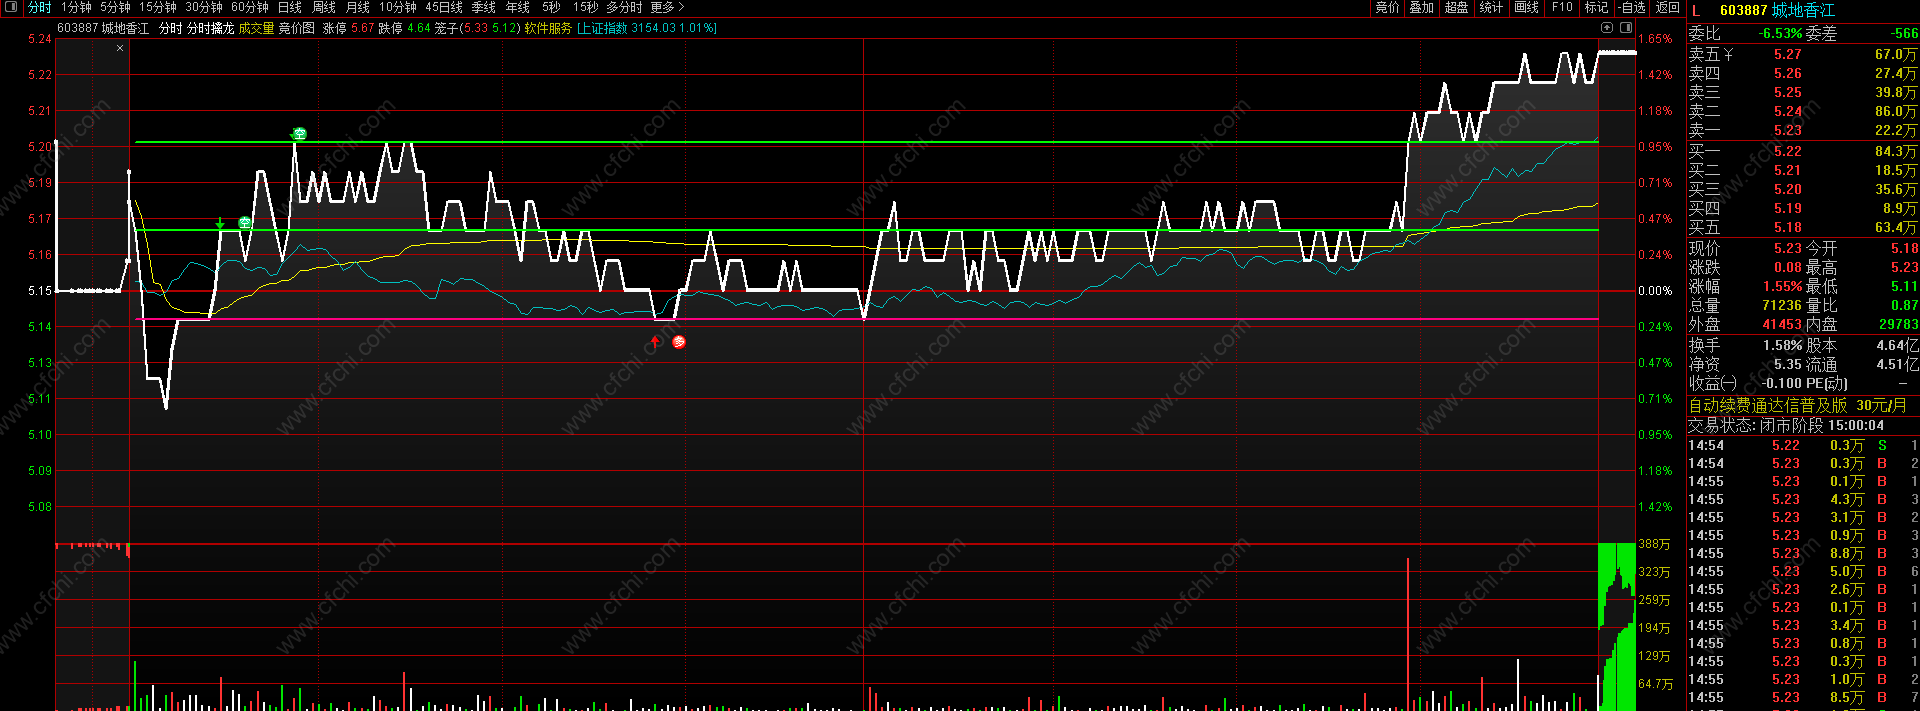Viewport: 1920px width, 711px height.
Task: Click stock name 城地香江 in right panel
Action: (1803, 10)
